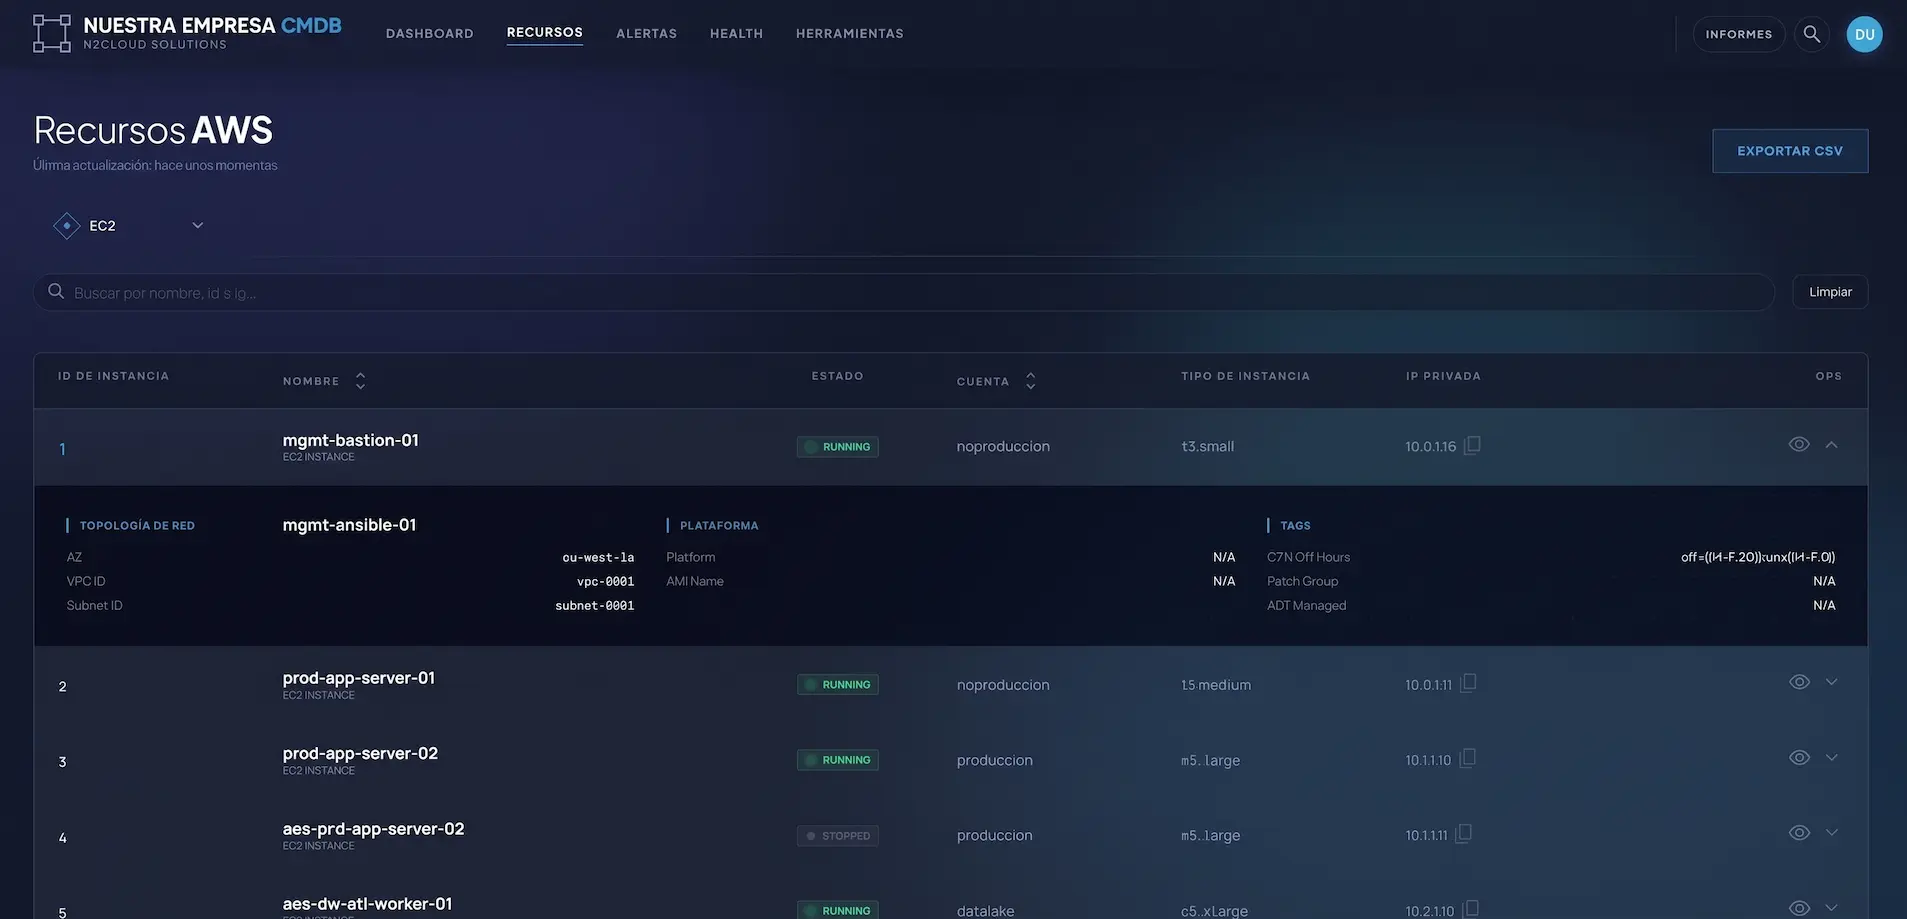Click the datalake account cell
Viewport: 1907px width, 919px height.
985,911
